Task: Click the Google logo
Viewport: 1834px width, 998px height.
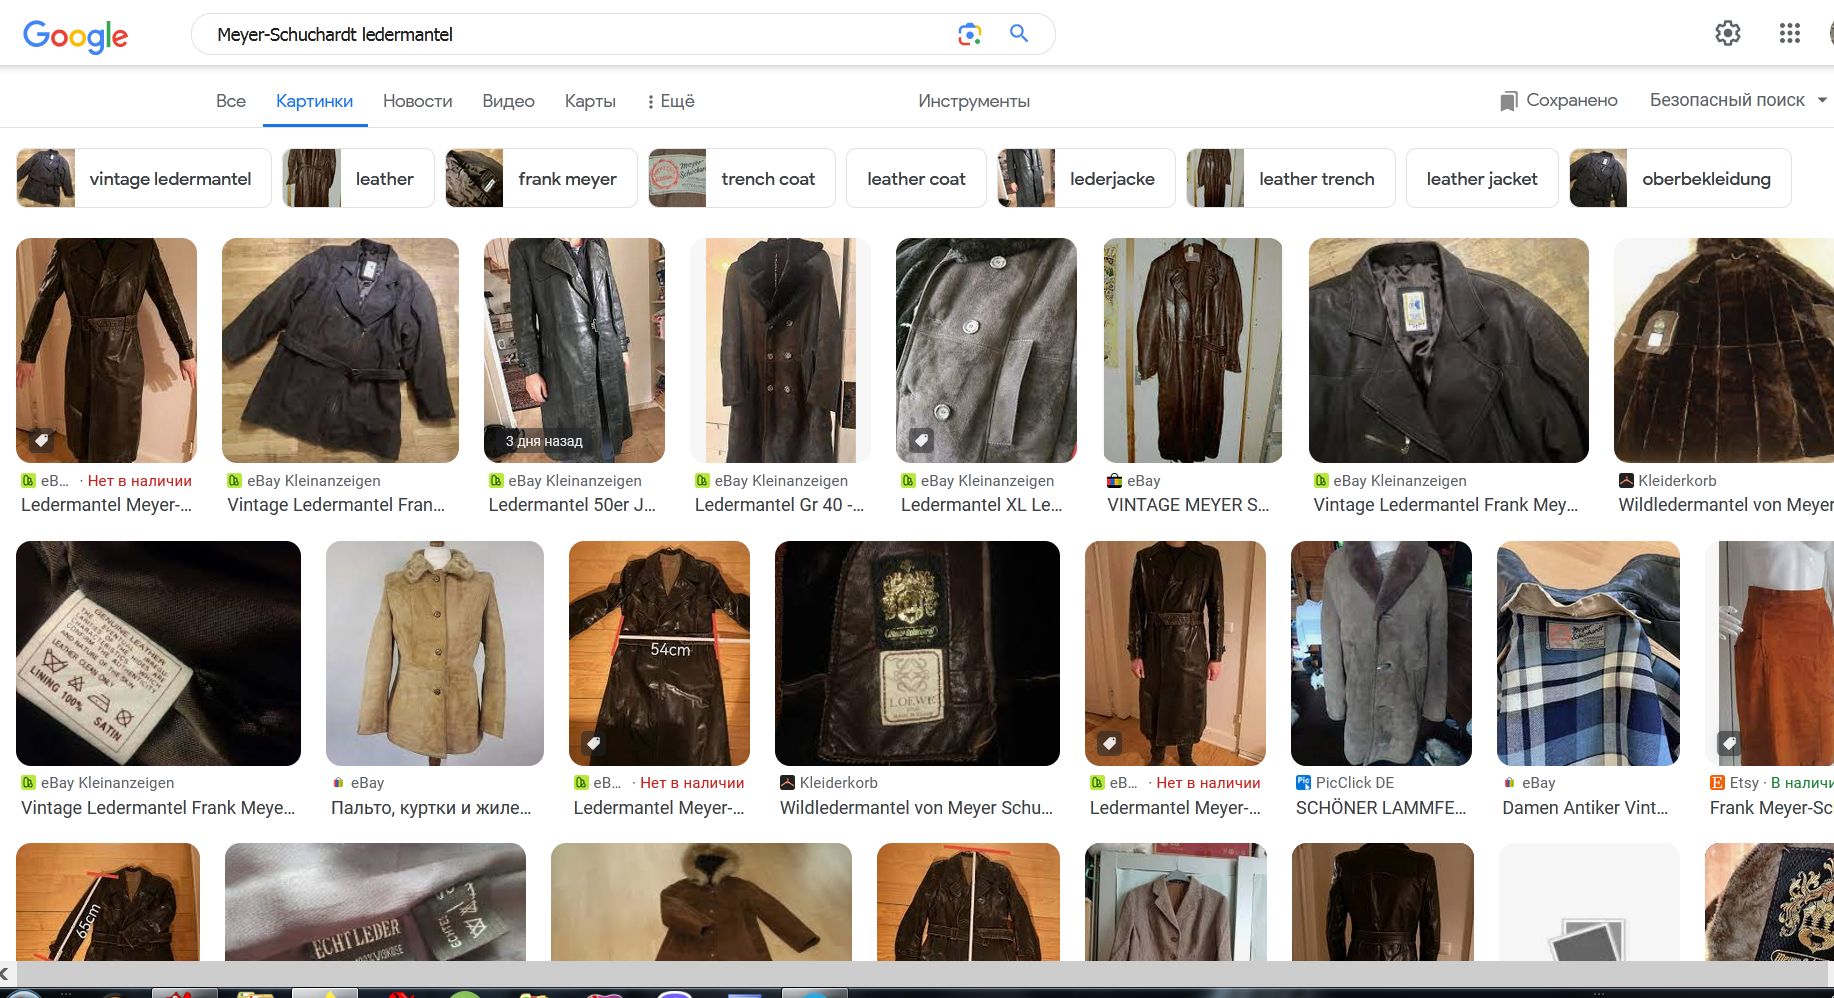Action: [75, 36]
